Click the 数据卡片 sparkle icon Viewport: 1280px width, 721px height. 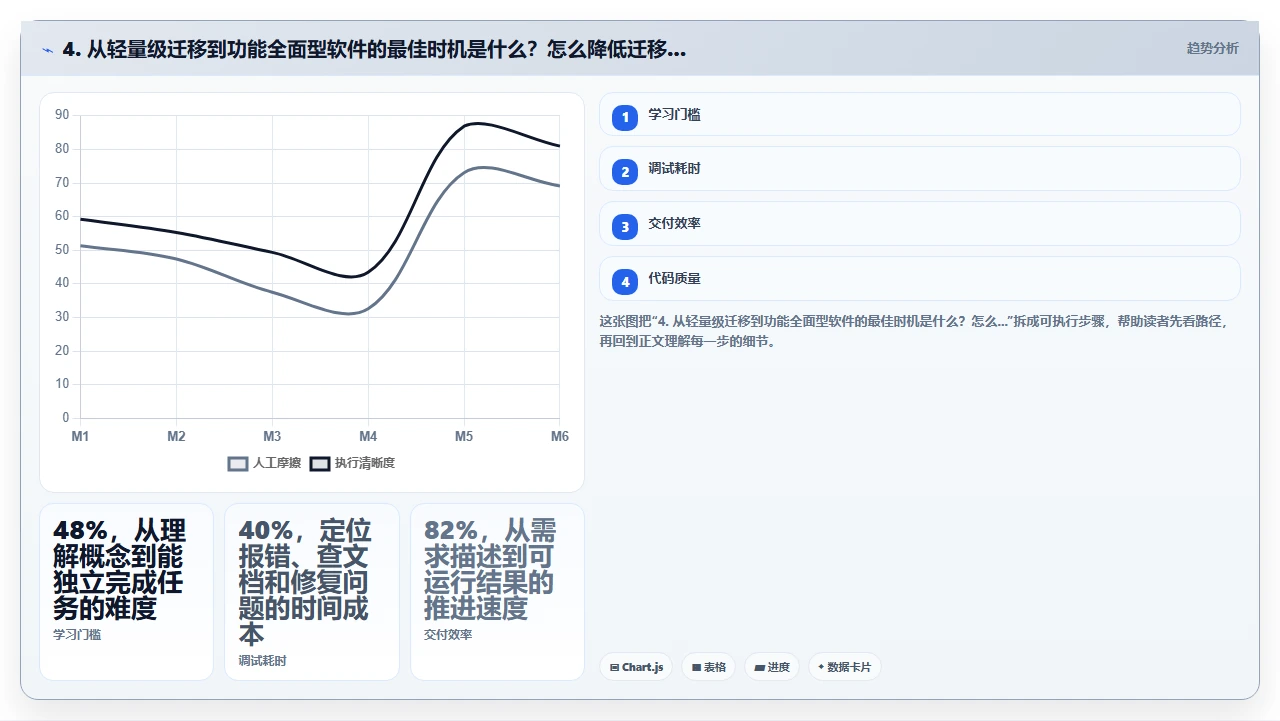click(821, 667)
